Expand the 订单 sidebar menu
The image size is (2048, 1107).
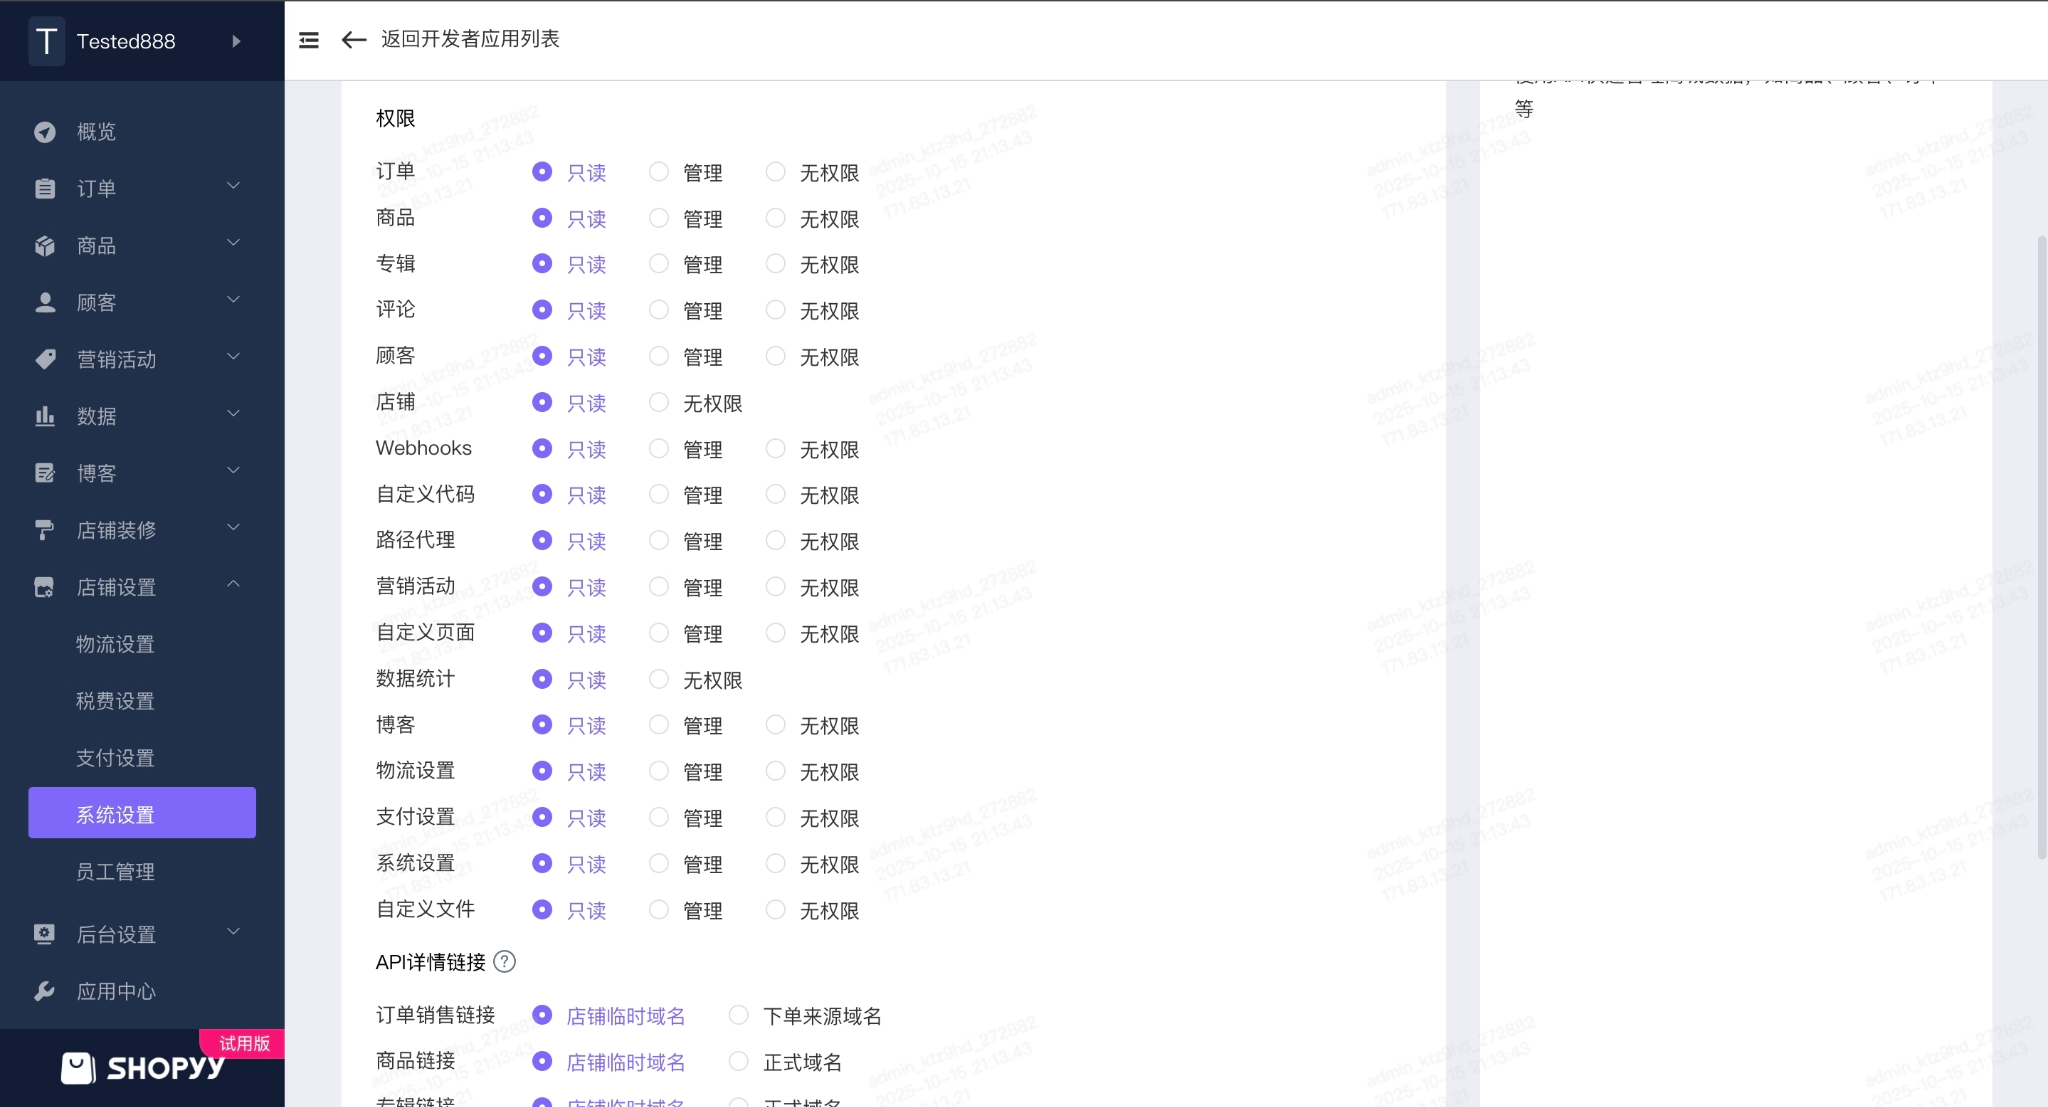tap(140, 188)
